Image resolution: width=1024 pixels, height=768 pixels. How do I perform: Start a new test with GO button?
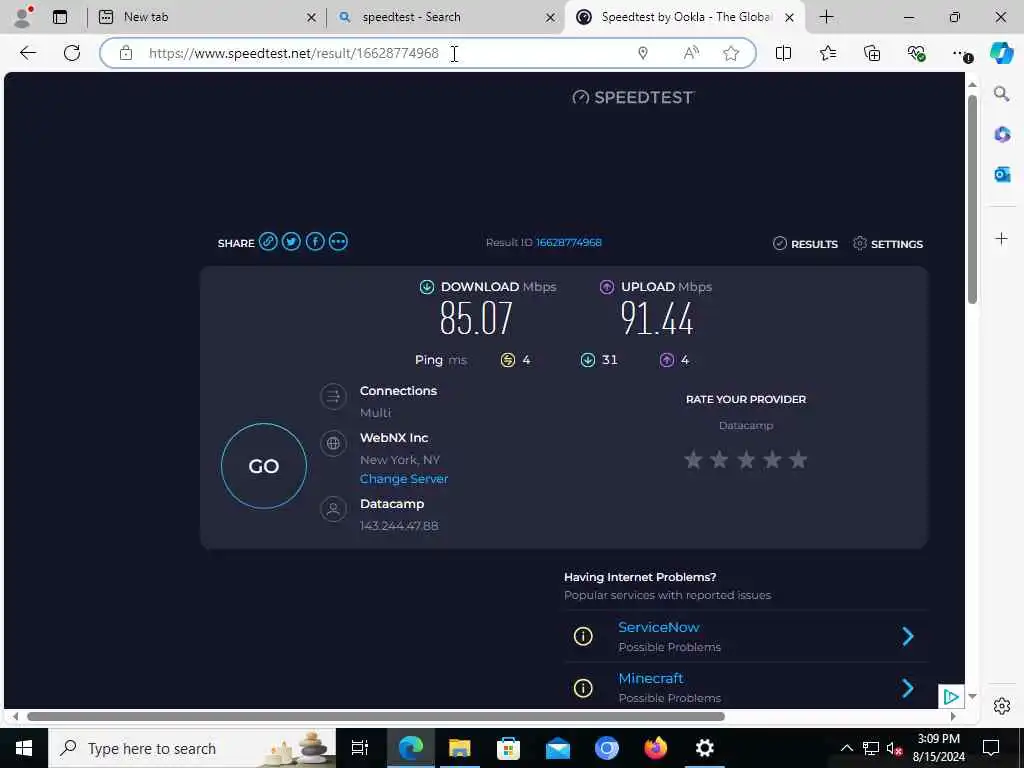click(264, 466)
